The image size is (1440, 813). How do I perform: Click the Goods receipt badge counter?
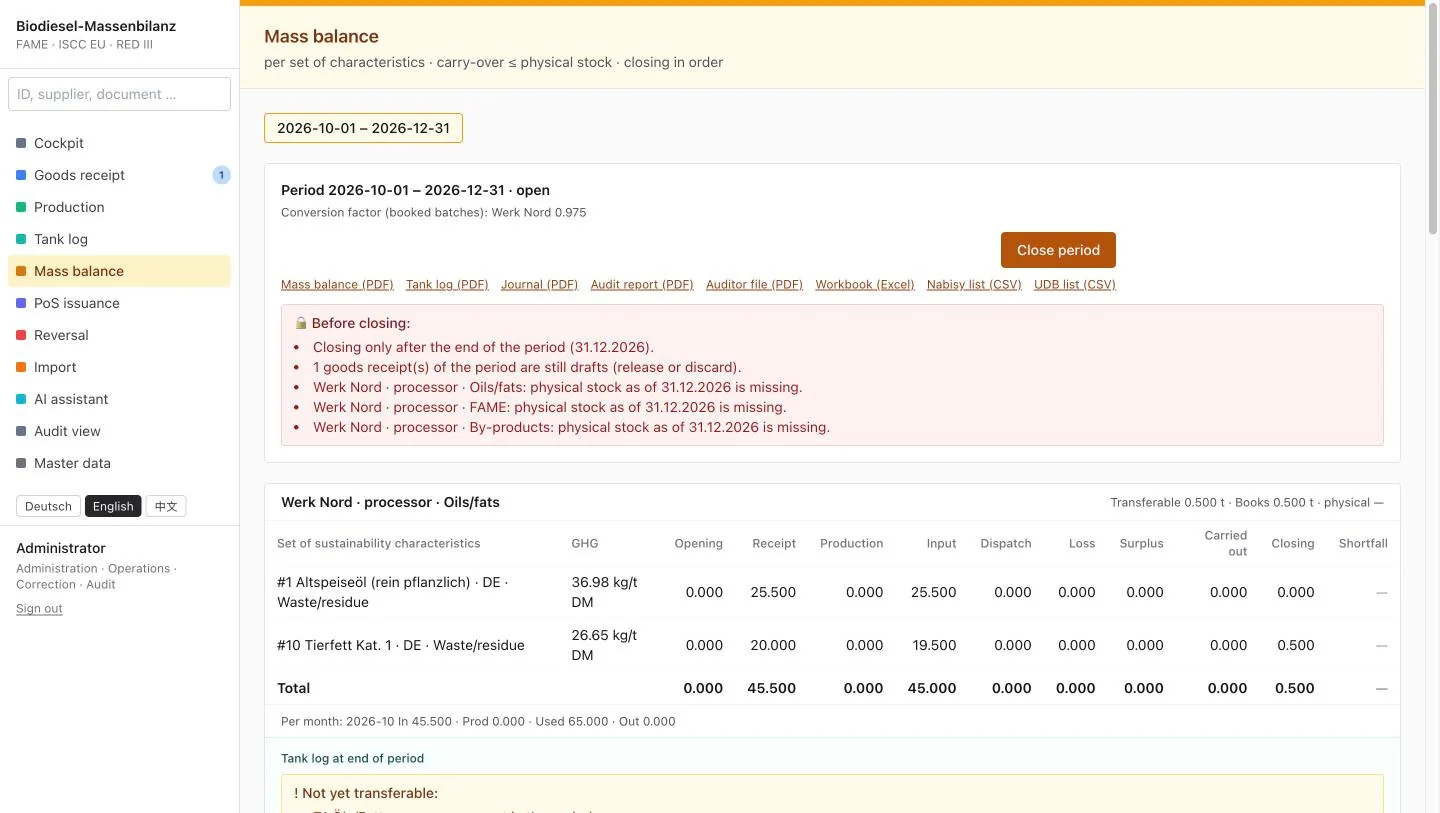pos(221,175)
